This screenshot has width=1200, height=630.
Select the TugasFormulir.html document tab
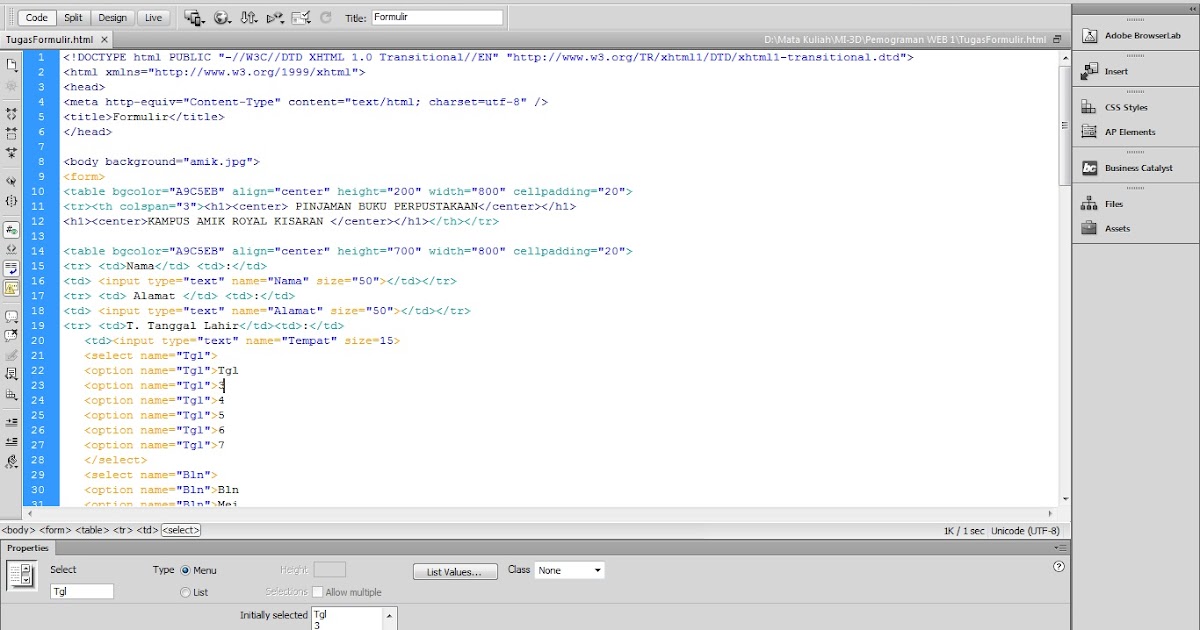(x=50, y=40)
